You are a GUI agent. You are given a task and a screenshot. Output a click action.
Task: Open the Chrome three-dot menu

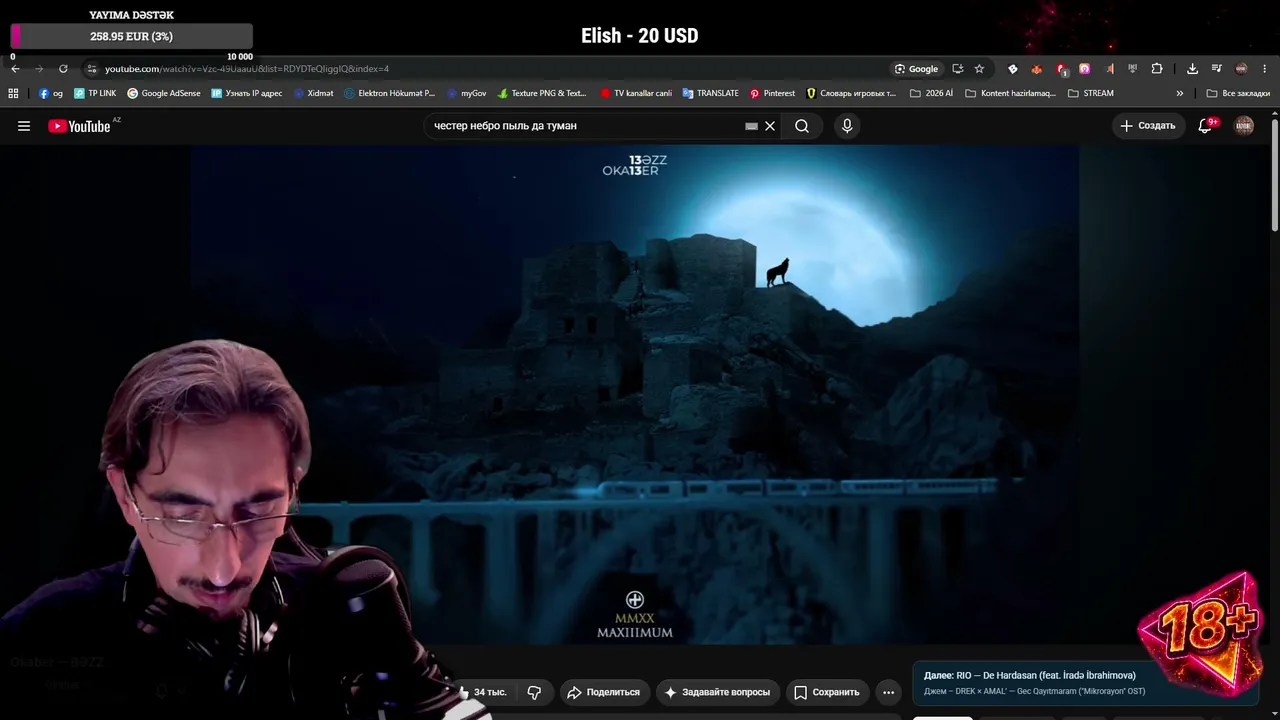pos(1266,69)
